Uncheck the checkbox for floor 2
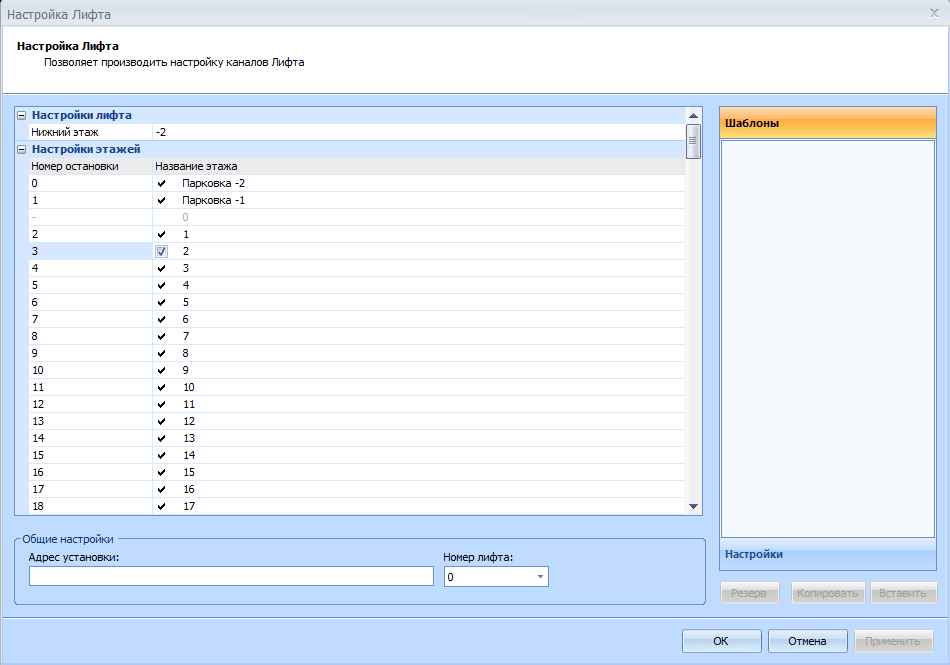This screenshot has width=950, height=665. (x=162, y=252)
